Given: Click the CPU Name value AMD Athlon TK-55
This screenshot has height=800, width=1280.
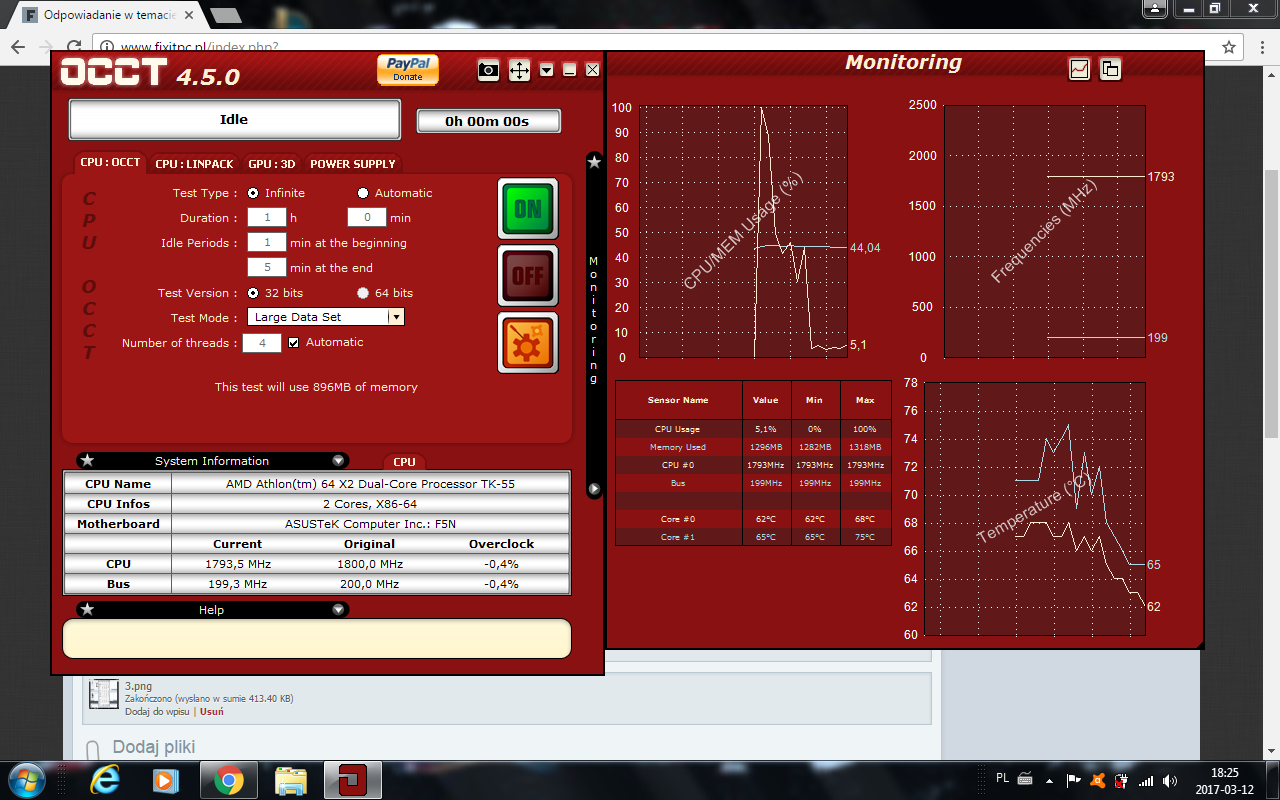Looking at the screenshot, I should point(370,484).
